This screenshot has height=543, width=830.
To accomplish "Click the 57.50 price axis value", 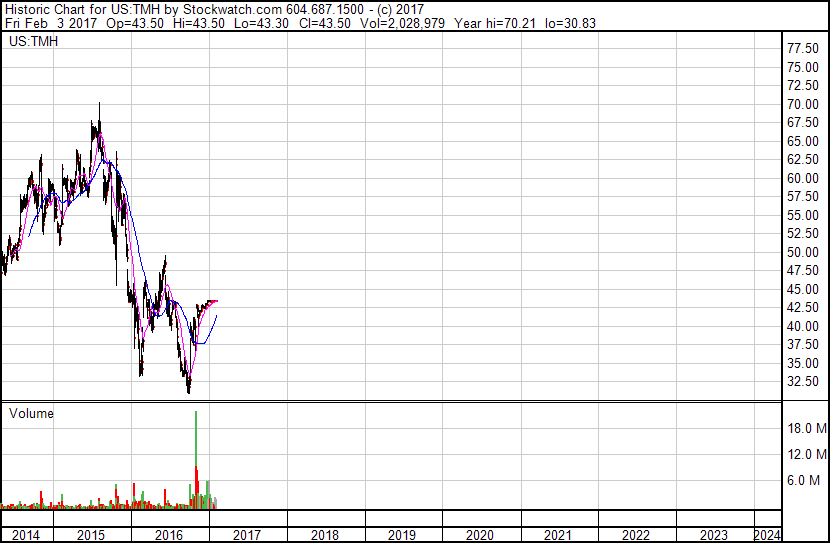I will [x=803, y=196].
